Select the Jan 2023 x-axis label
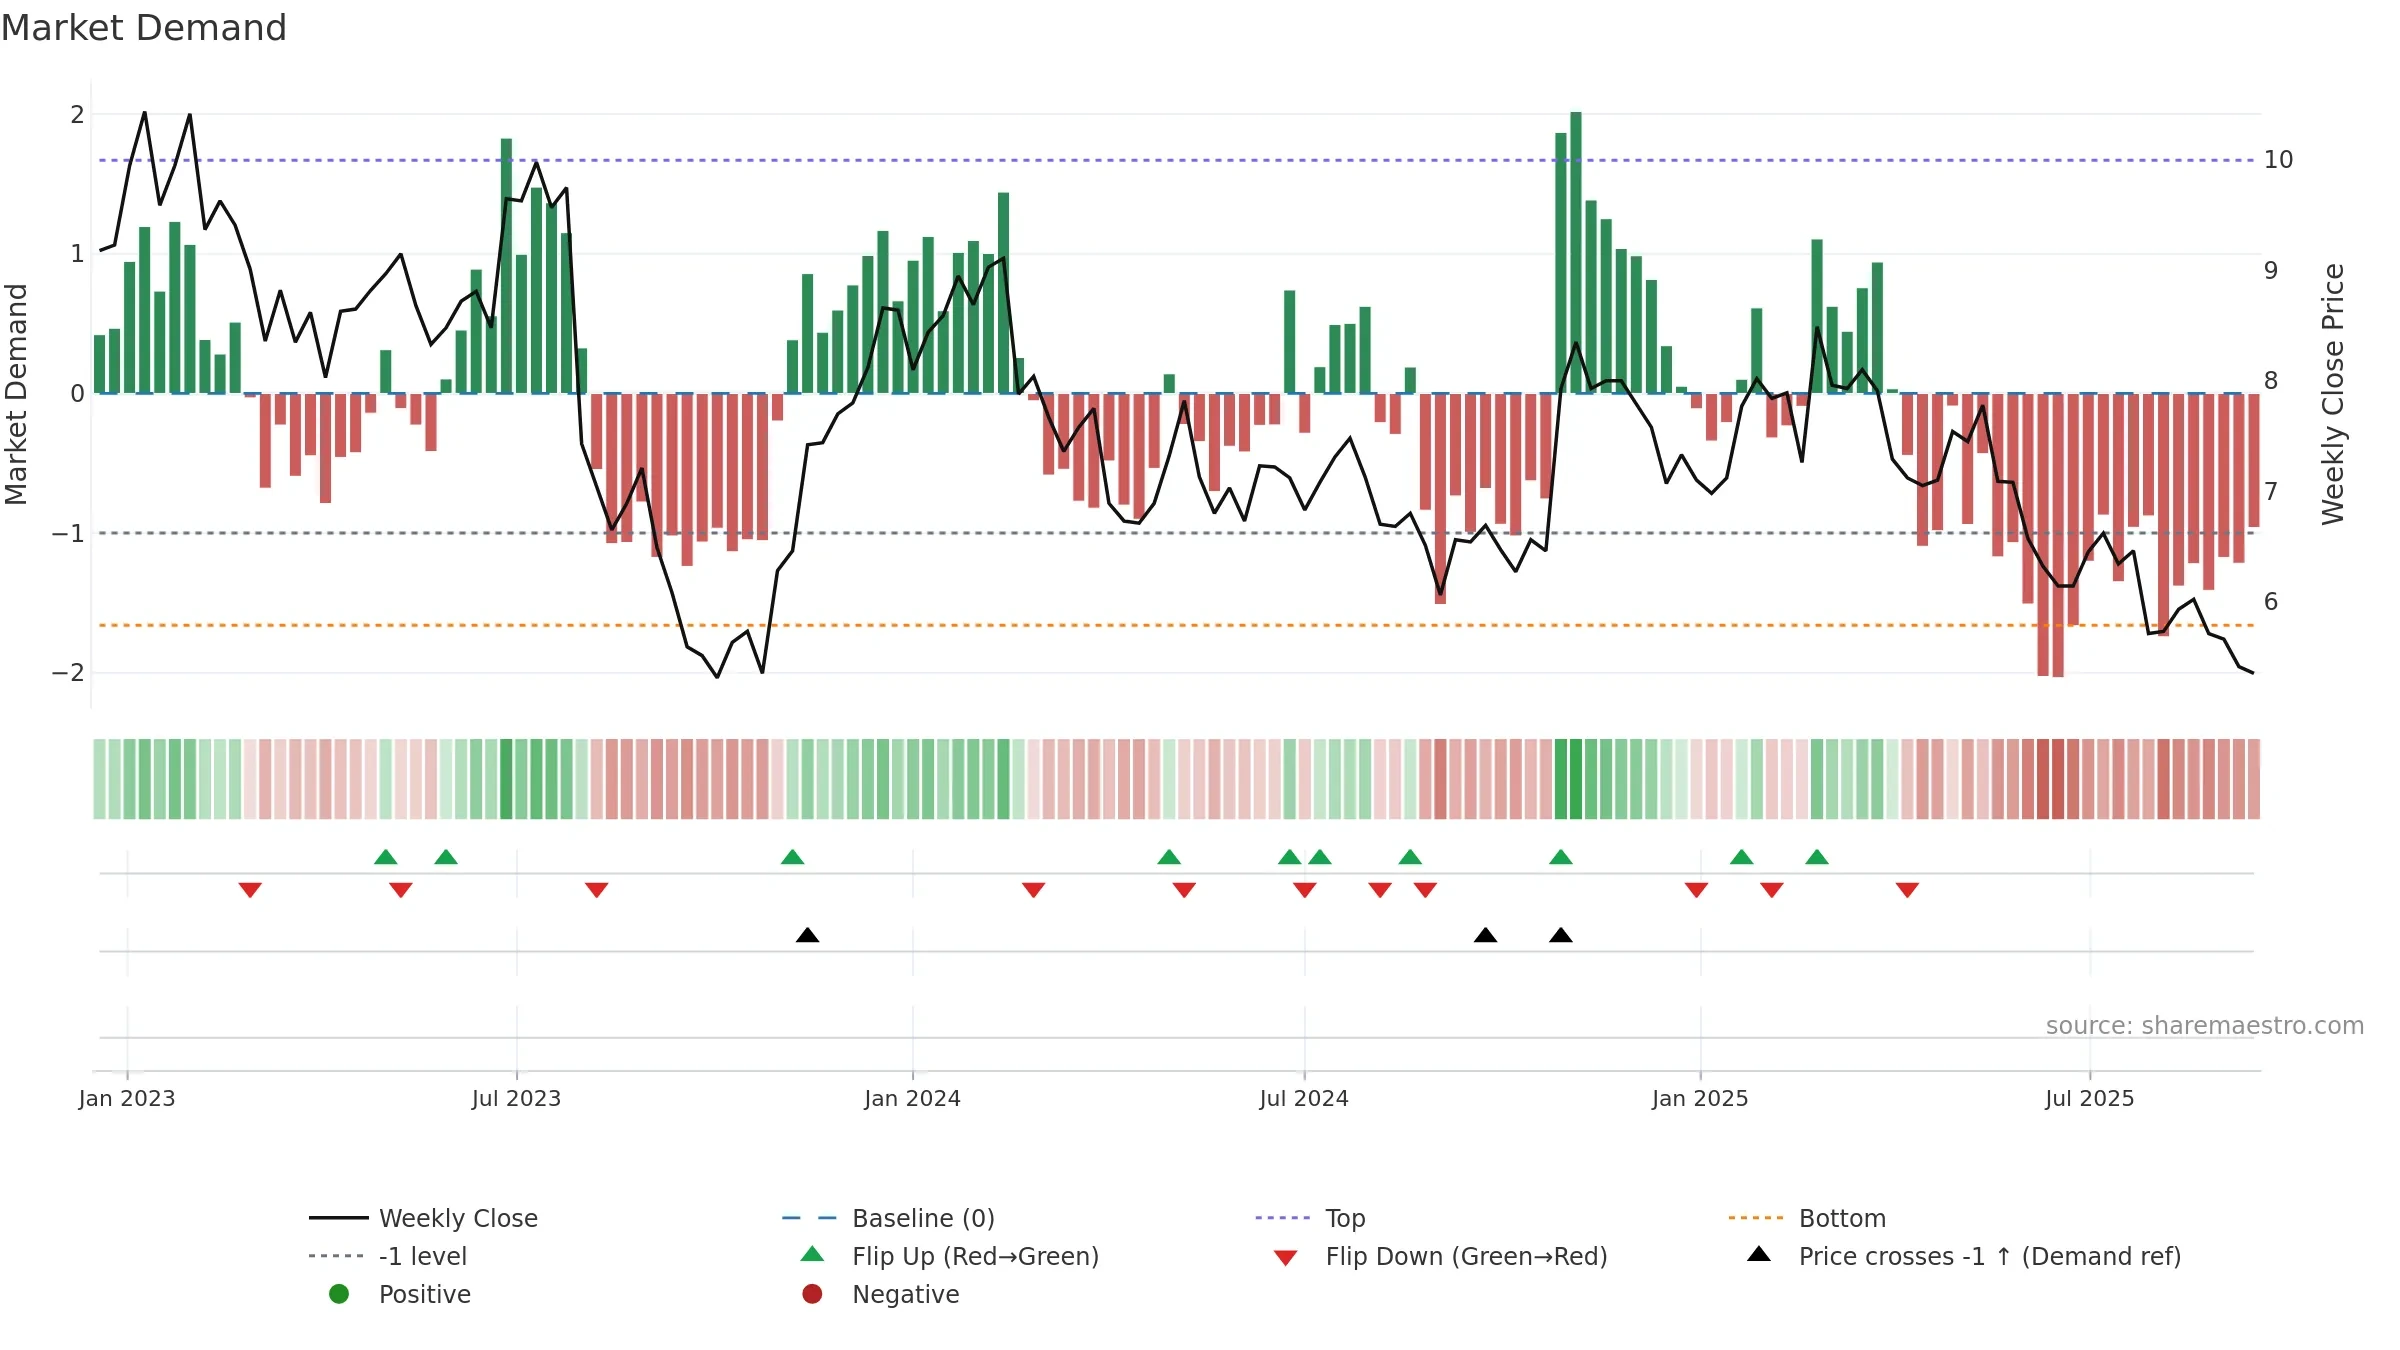Screen dimensions: 2400x1350 tap(127, 1099)
